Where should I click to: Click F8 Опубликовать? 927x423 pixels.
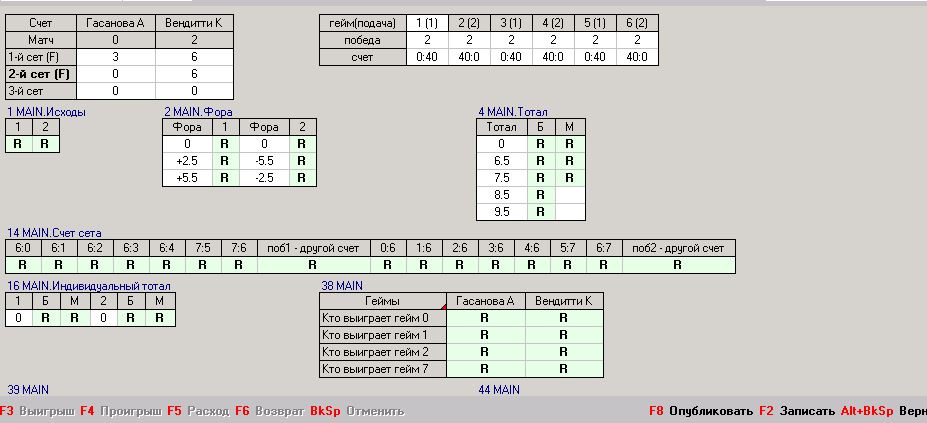701,411
